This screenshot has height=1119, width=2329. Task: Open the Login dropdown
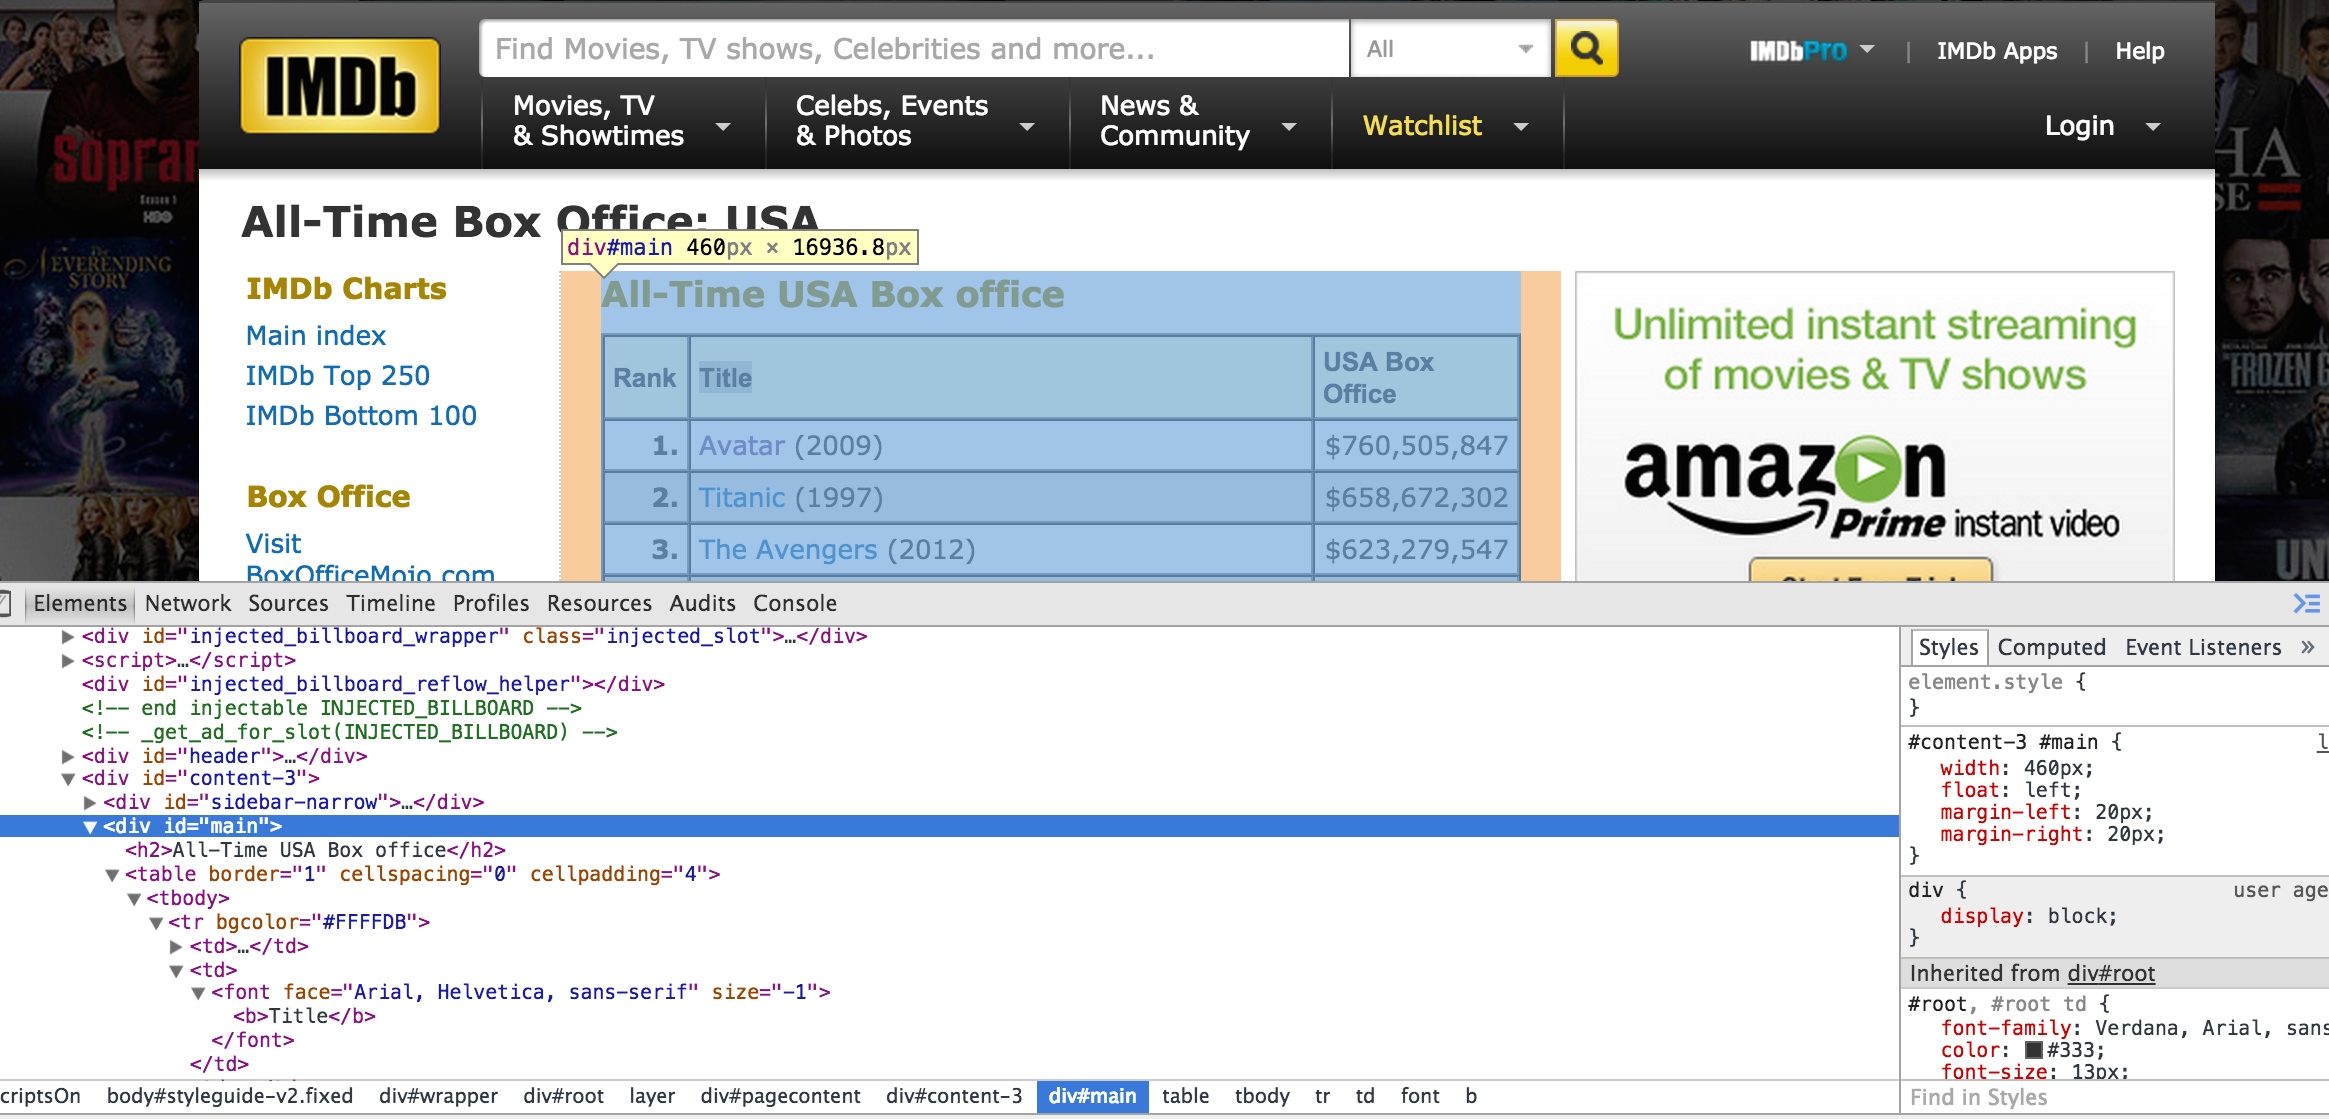[x=2102, y=126]
